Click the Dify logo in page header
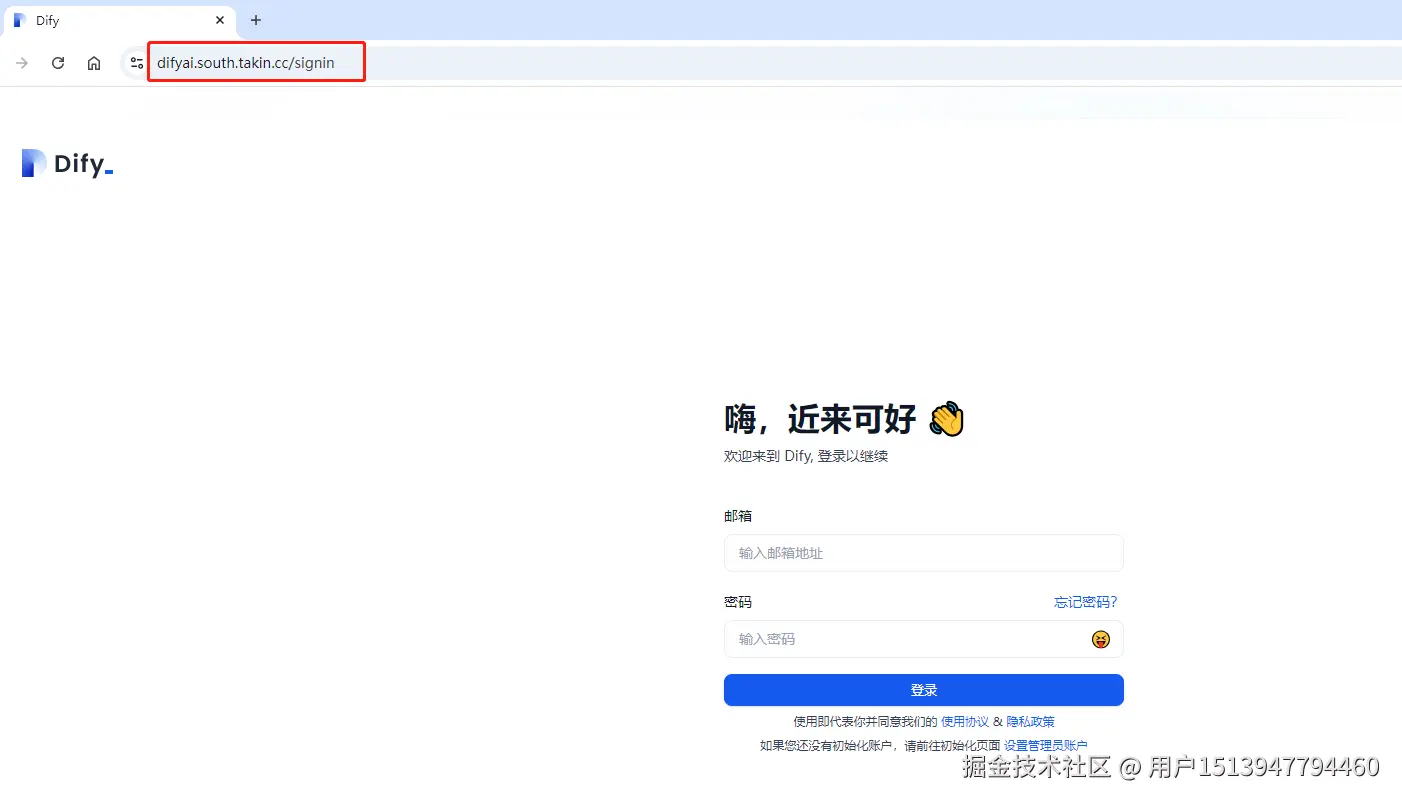 (x=67, y=163)
